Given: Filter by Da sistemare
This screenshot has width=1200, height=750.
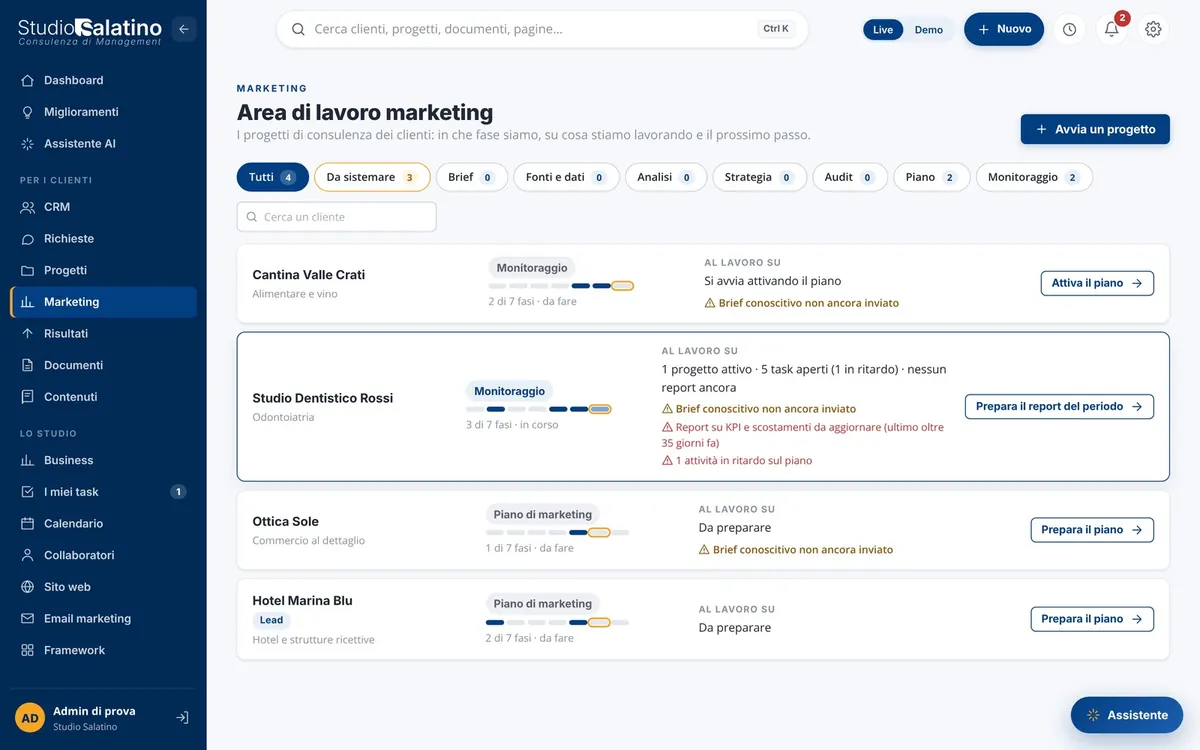Looking at the screenshot, I should 372,177.
